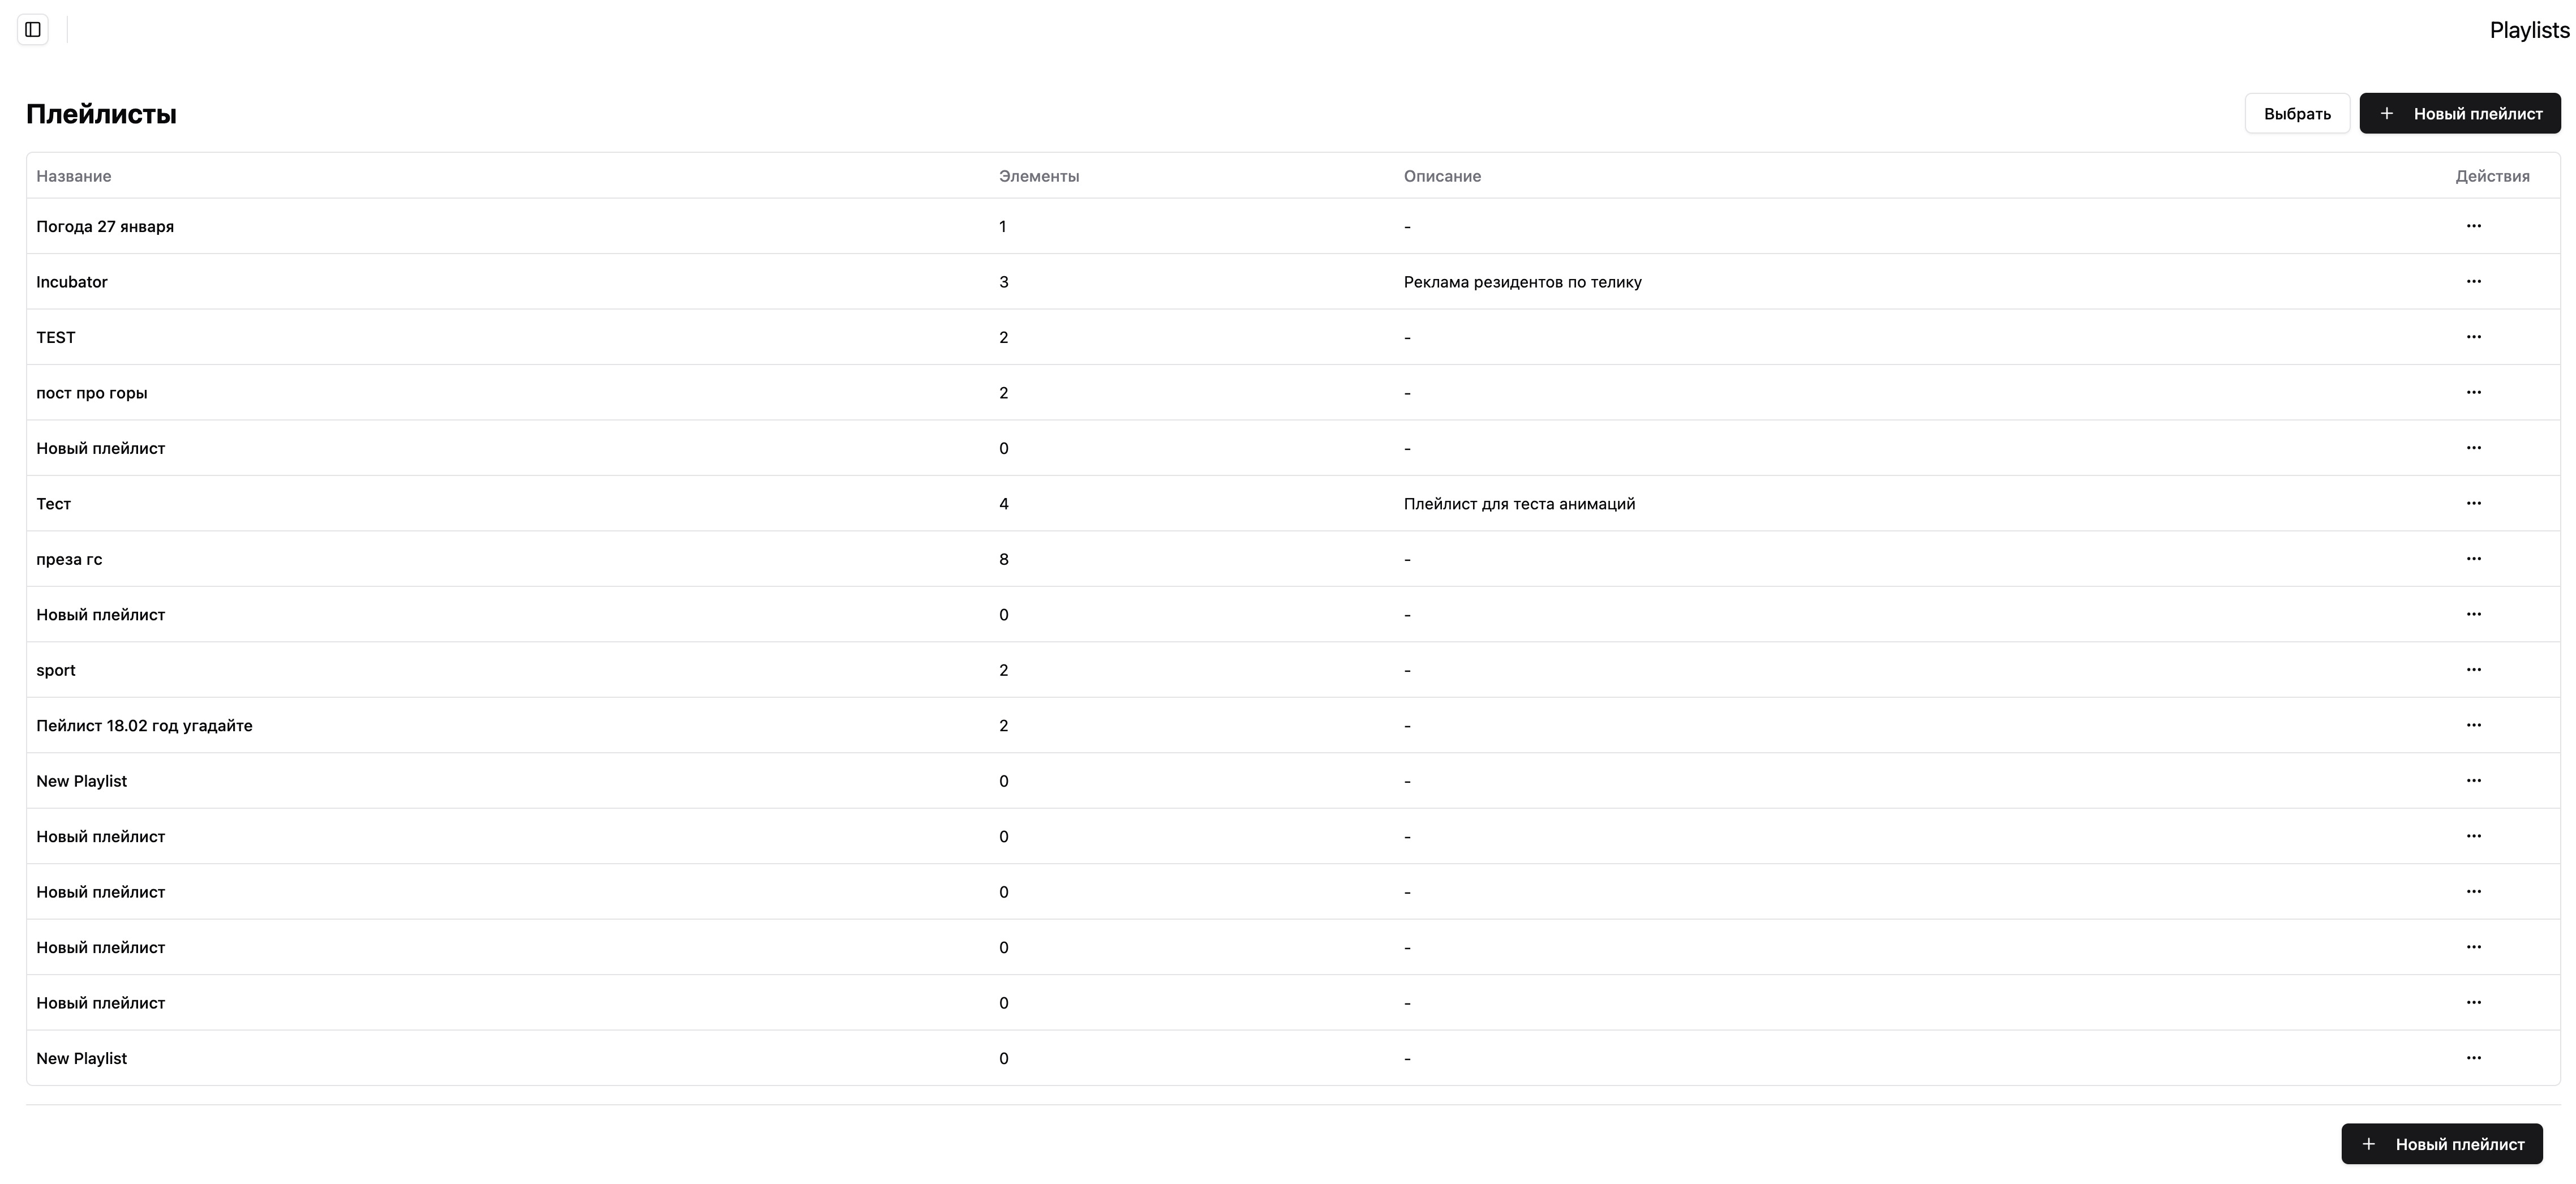Toggle the sidebar panel icon
Screen dimensions: 2576x1184
[x=33, y=30]
